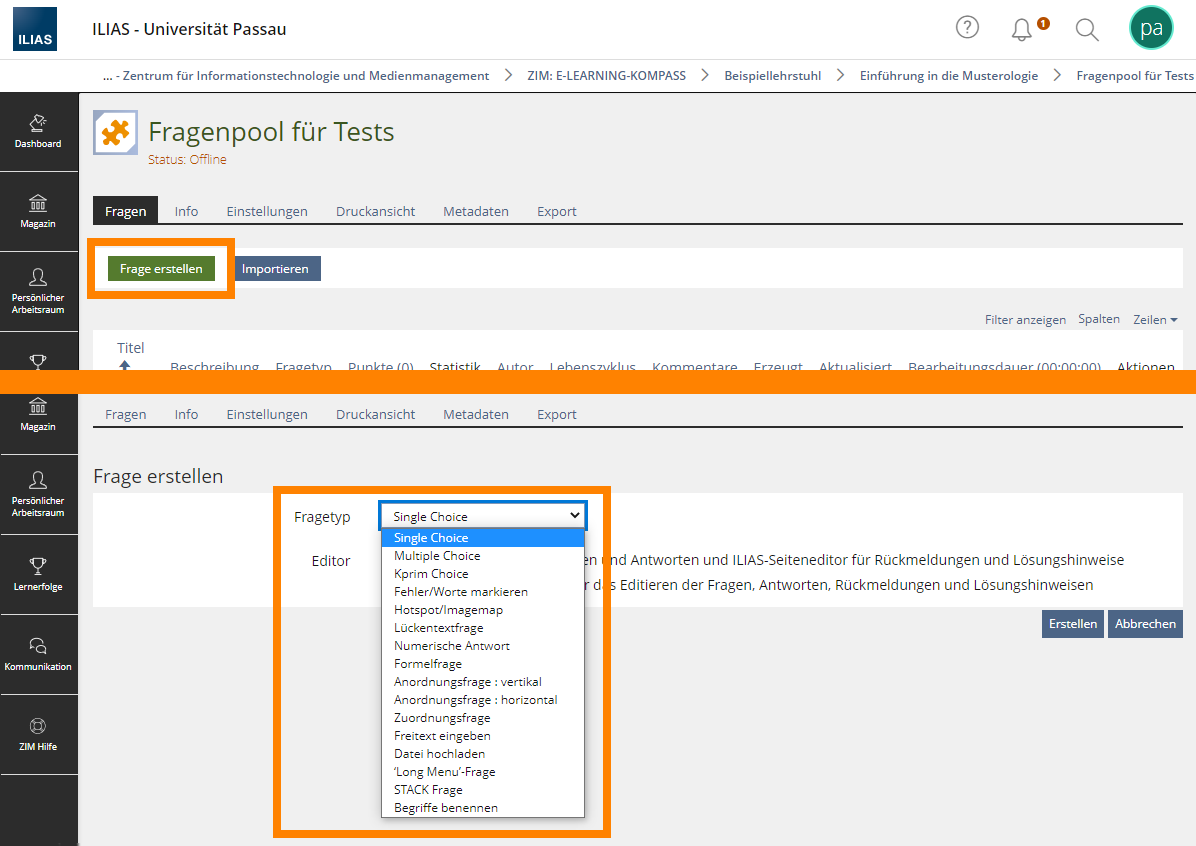Sort table by Titel column
This screenshot has height=846, width=1196.
click(130, 348)
